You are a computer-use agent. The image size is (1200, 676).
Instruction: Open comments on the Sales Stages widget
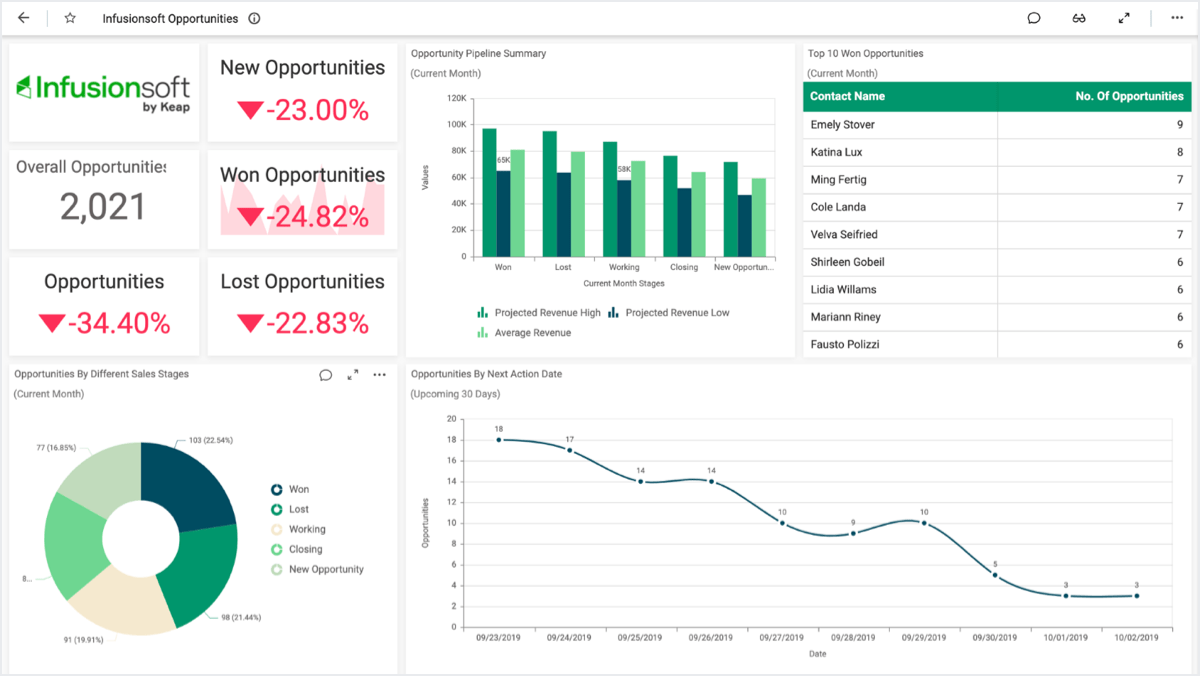coord(325,374)
